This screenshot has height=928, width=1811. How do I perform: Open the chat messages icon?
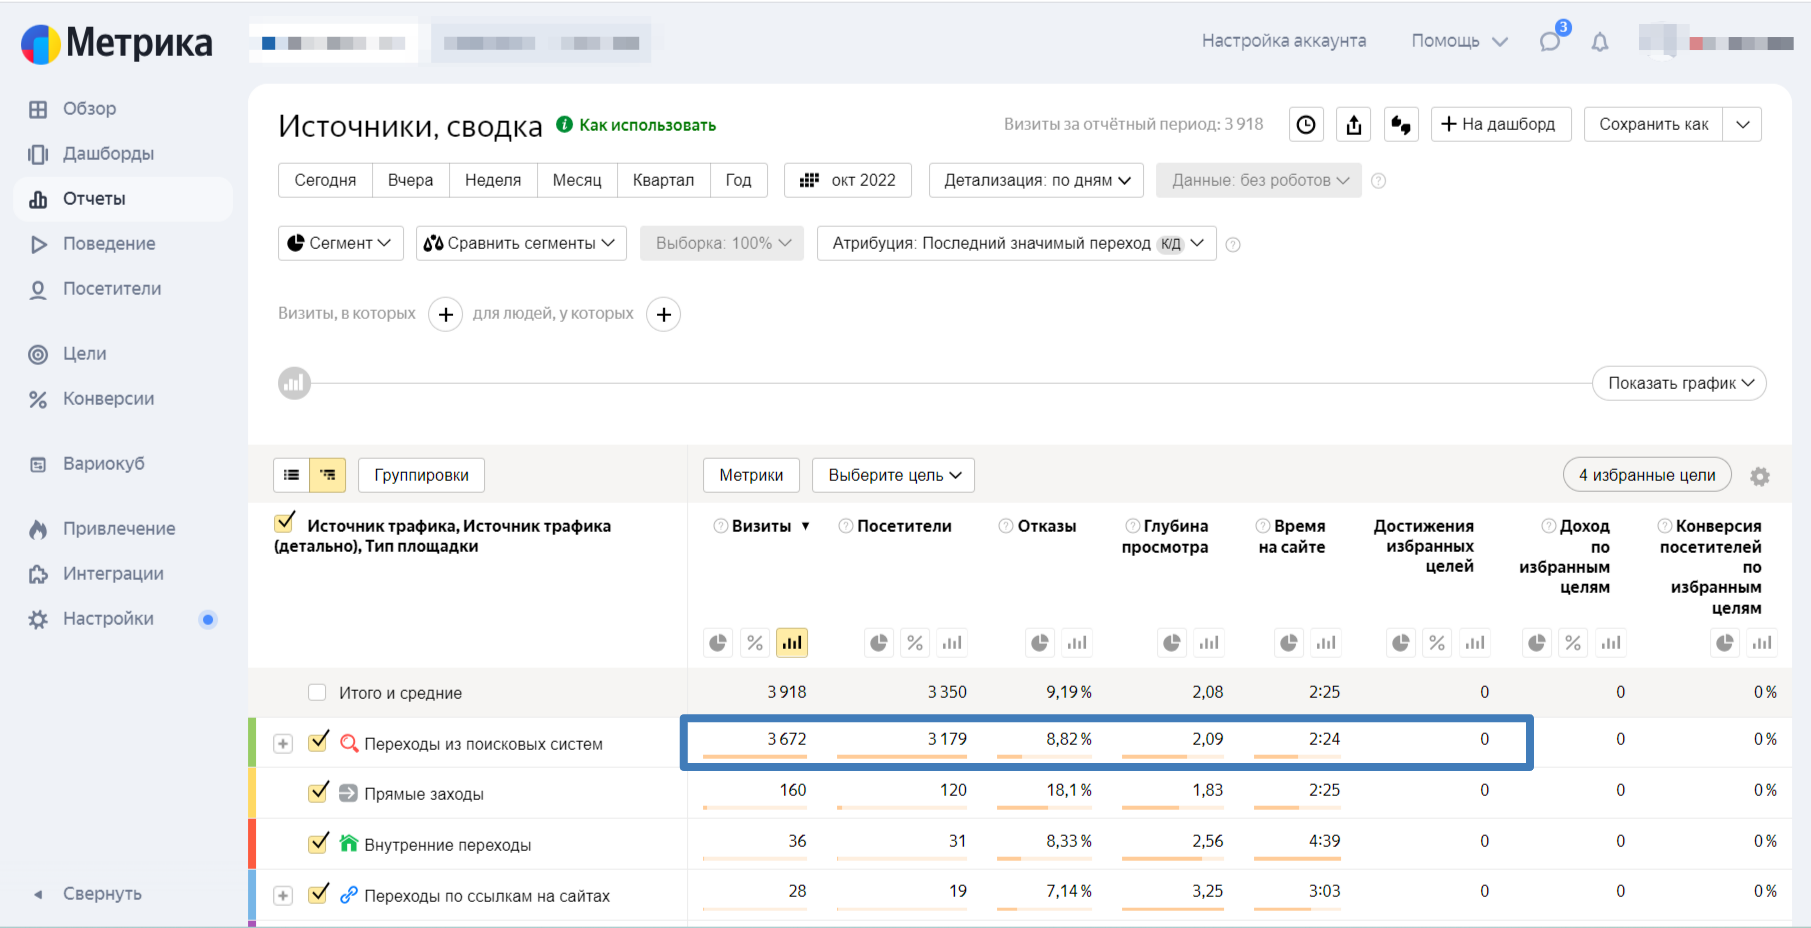[x=1550, y=42]
